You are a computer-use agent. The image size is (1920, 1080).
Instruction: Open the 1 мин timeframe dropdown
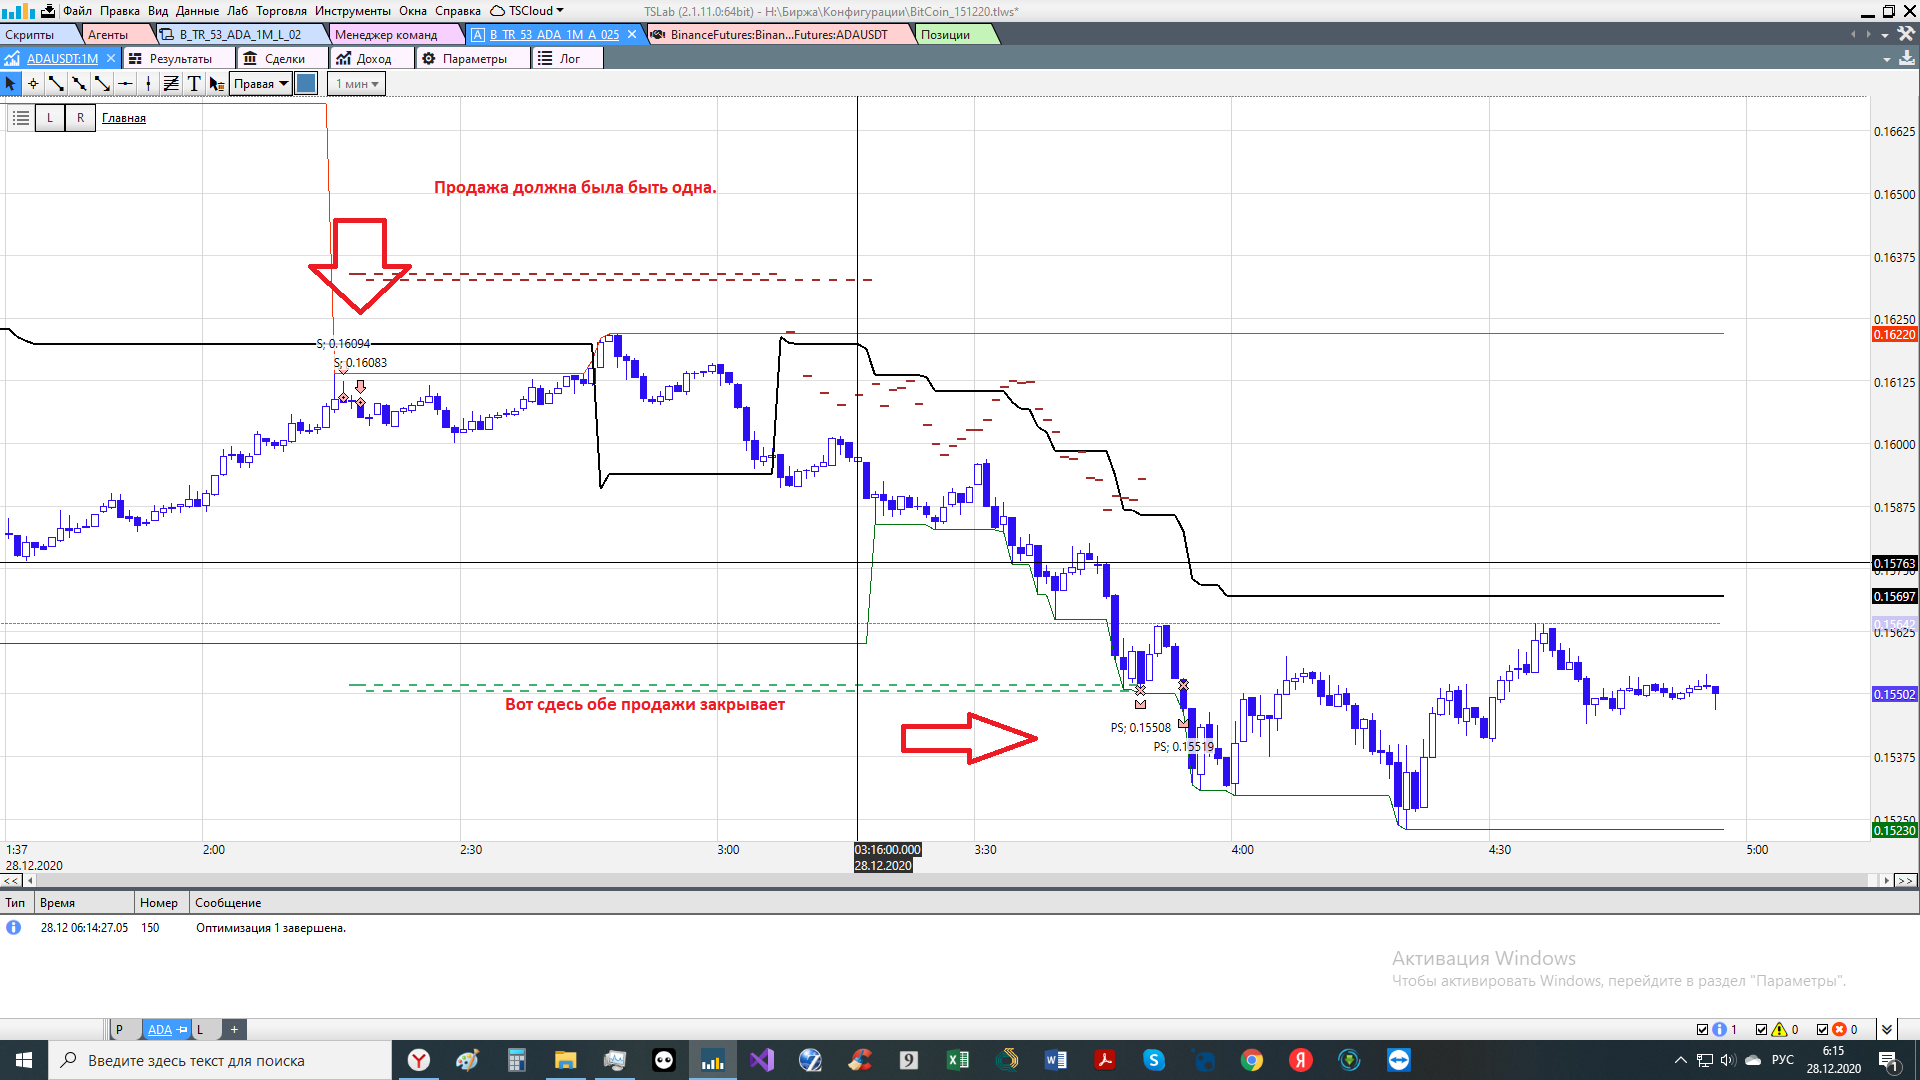point(357,84)
